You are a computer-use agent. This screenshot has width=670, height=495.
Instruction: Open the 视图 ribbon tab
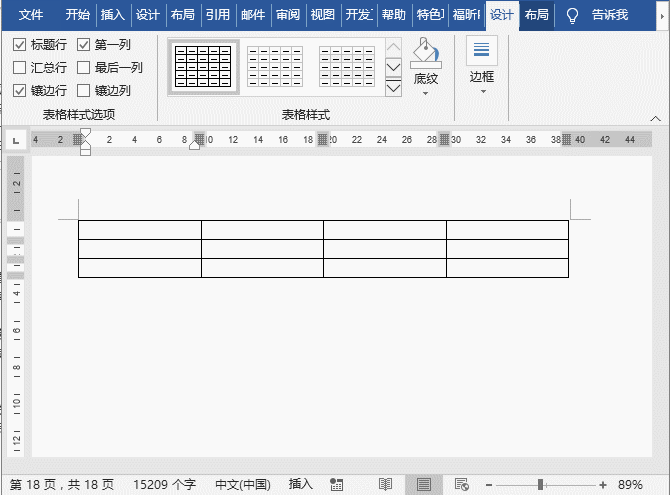pos(323,15)
